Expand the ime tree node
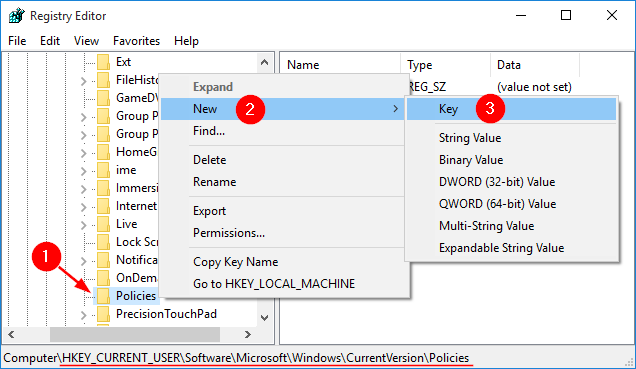Screen dimensions: 636x369 tap(84, 171)
